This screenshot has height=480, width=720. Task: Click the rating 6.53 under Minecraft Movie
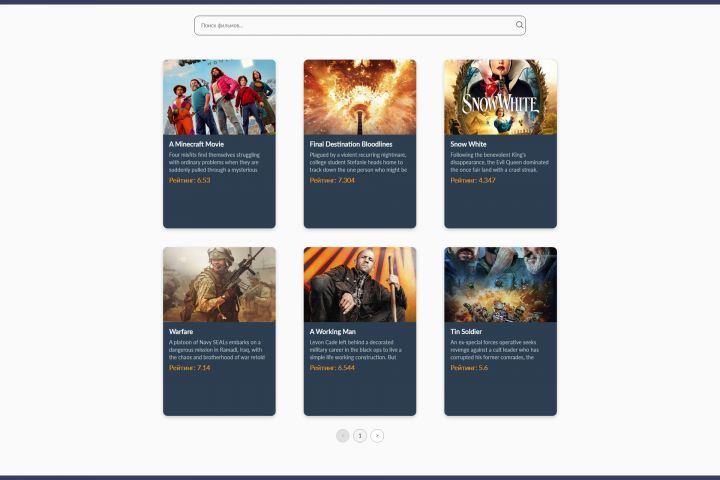click(189, 180)
